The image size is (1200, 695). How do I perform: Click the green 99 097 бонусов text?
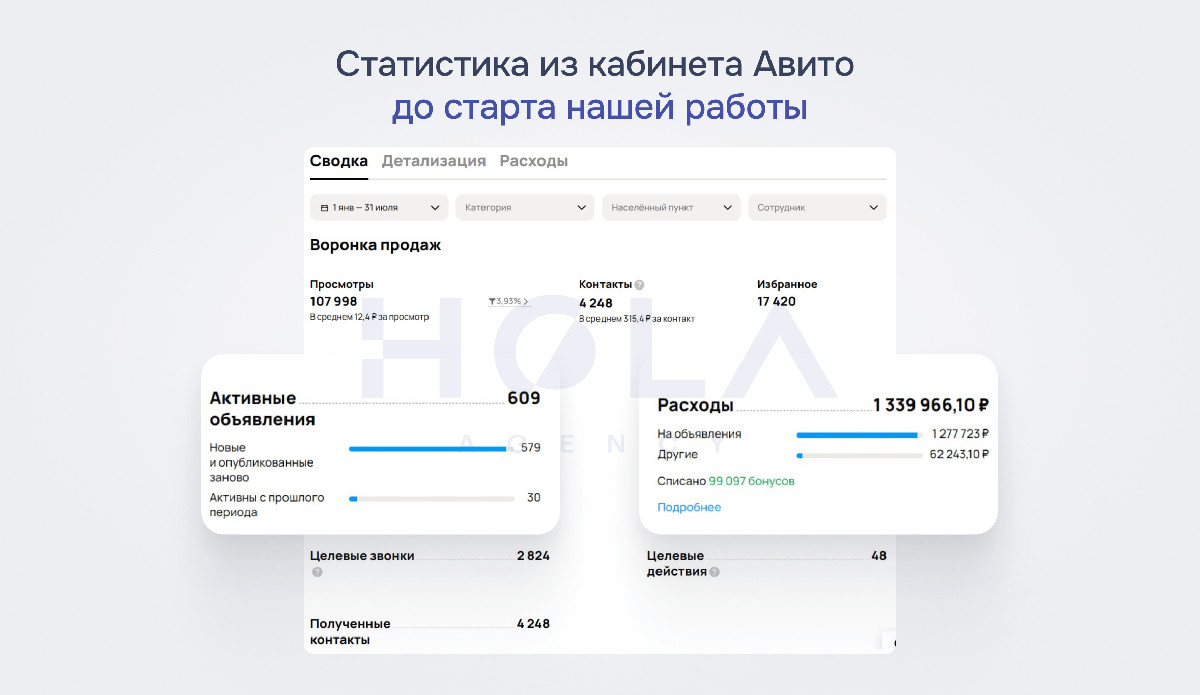(752, 481)
